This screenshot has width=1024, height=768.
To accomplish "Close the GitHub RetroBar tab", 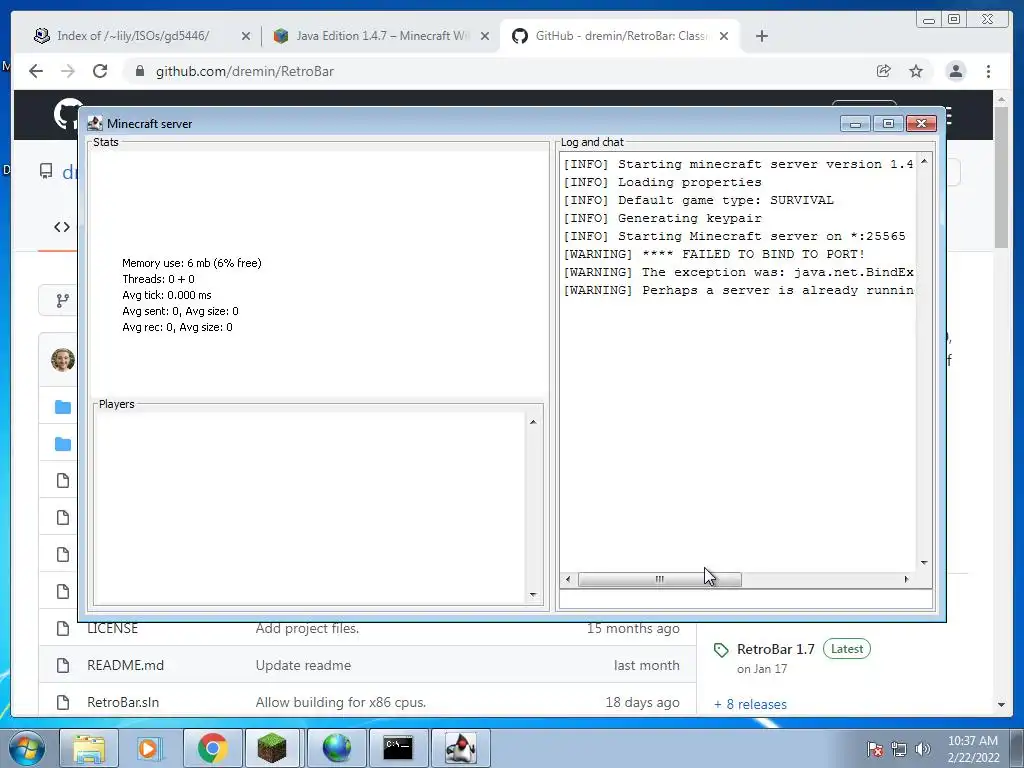I will (x=724, y=36).
